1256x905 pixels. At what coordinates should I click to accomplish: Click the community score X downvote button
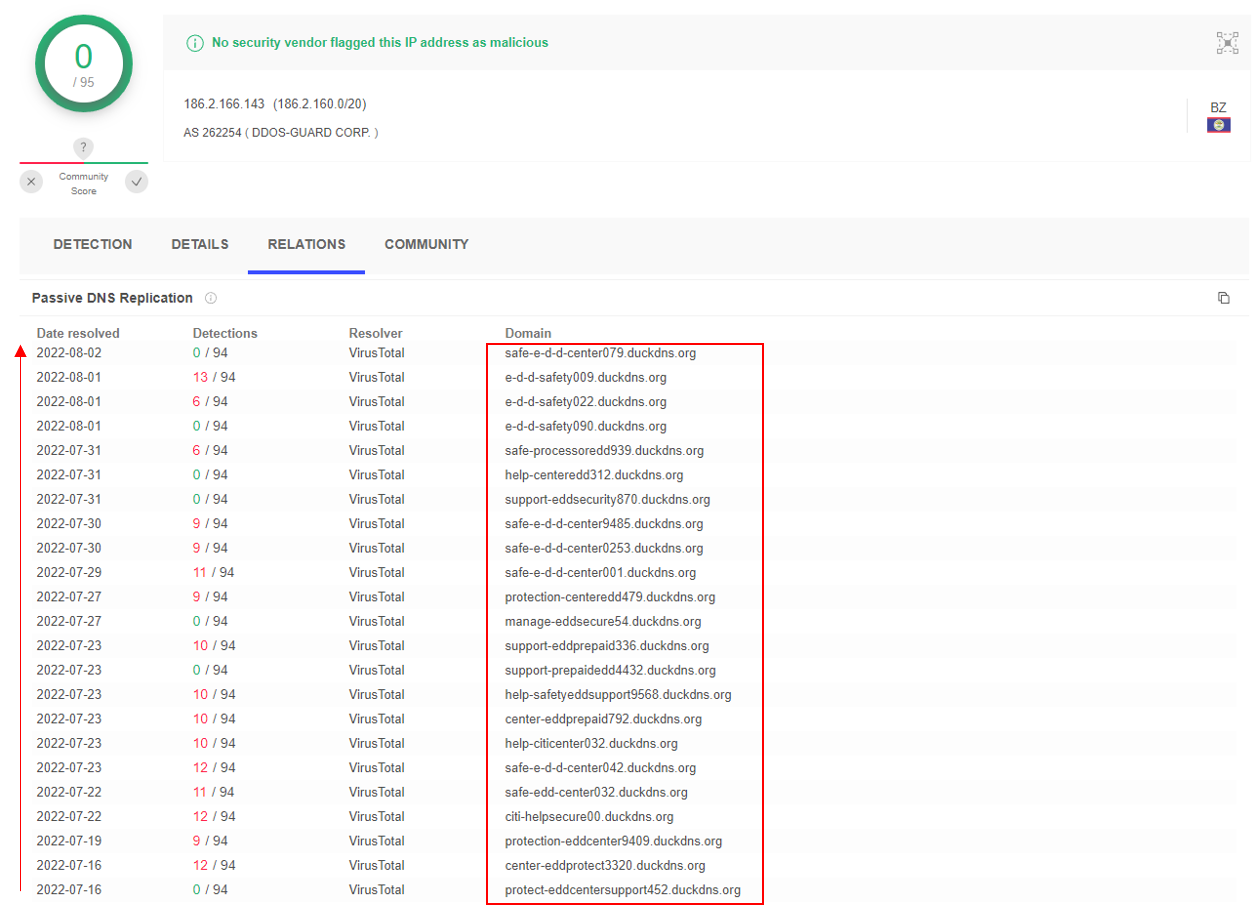pyautogui.click(x=32, y=182)
